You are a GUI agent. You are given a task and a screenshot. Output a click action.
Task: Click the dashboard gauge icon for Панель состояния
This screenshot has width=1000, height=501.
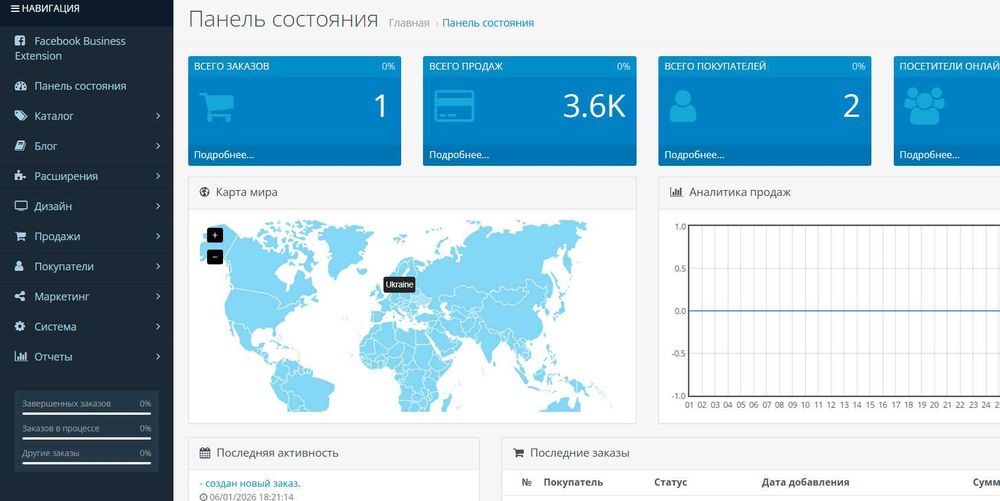pyautogui.click(x=20, y=86)
